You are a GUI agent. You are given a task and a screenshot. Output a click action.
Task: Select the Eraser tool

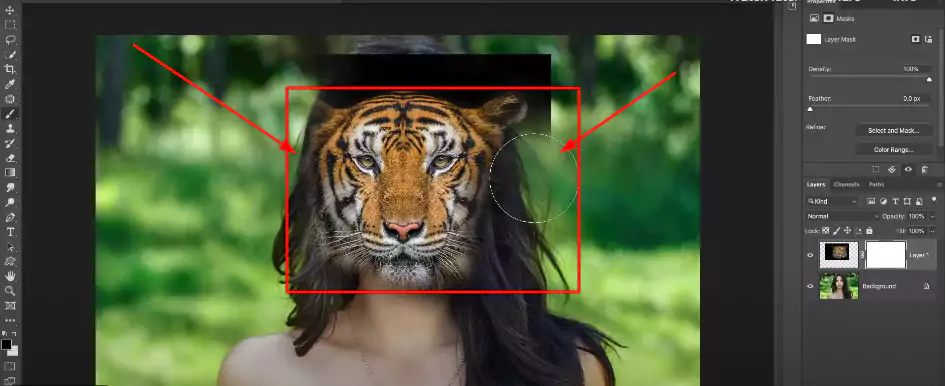pyautogui.click(x=10, y=158)
